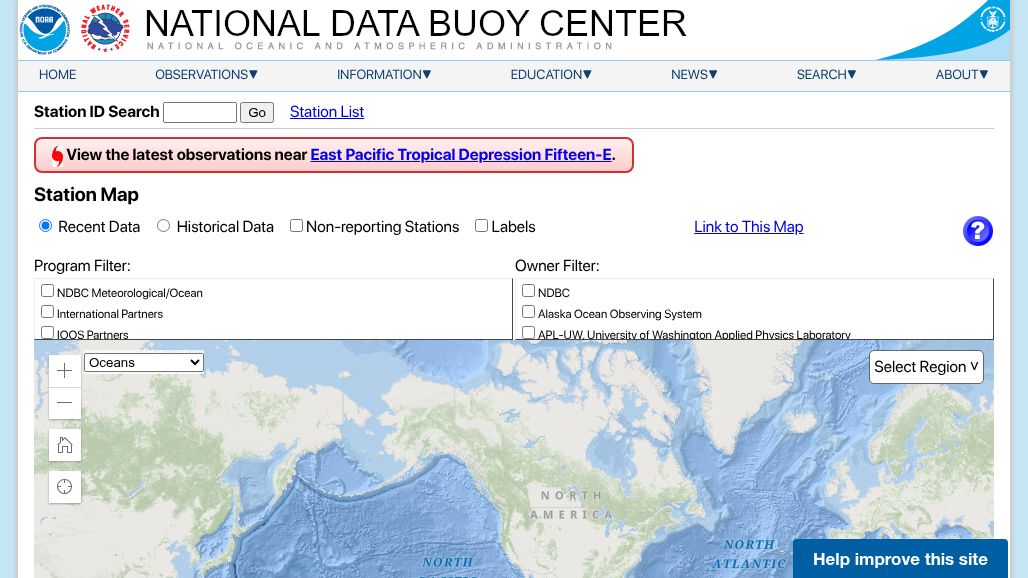The height and width of the screenshot is (578, 1028).
Task: Open the NEWS menu
Action: [x=694, y=75]
